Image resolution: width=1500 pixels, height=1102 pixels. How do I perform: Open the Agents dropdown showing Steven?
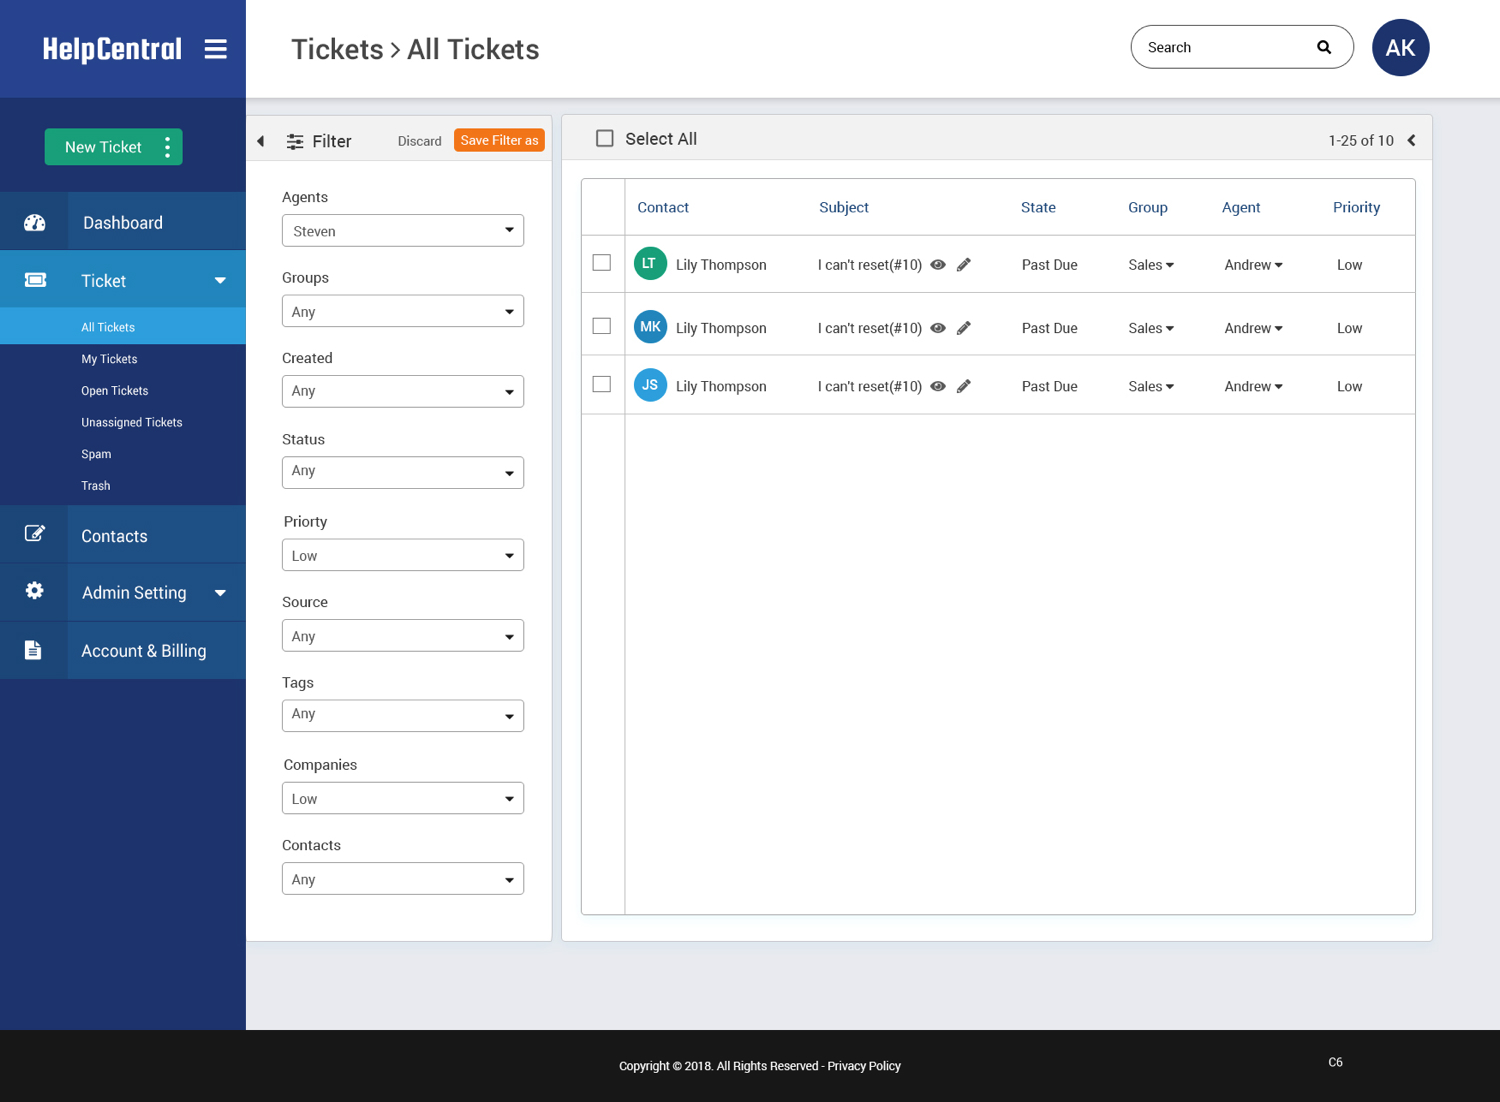coord(402,231)
